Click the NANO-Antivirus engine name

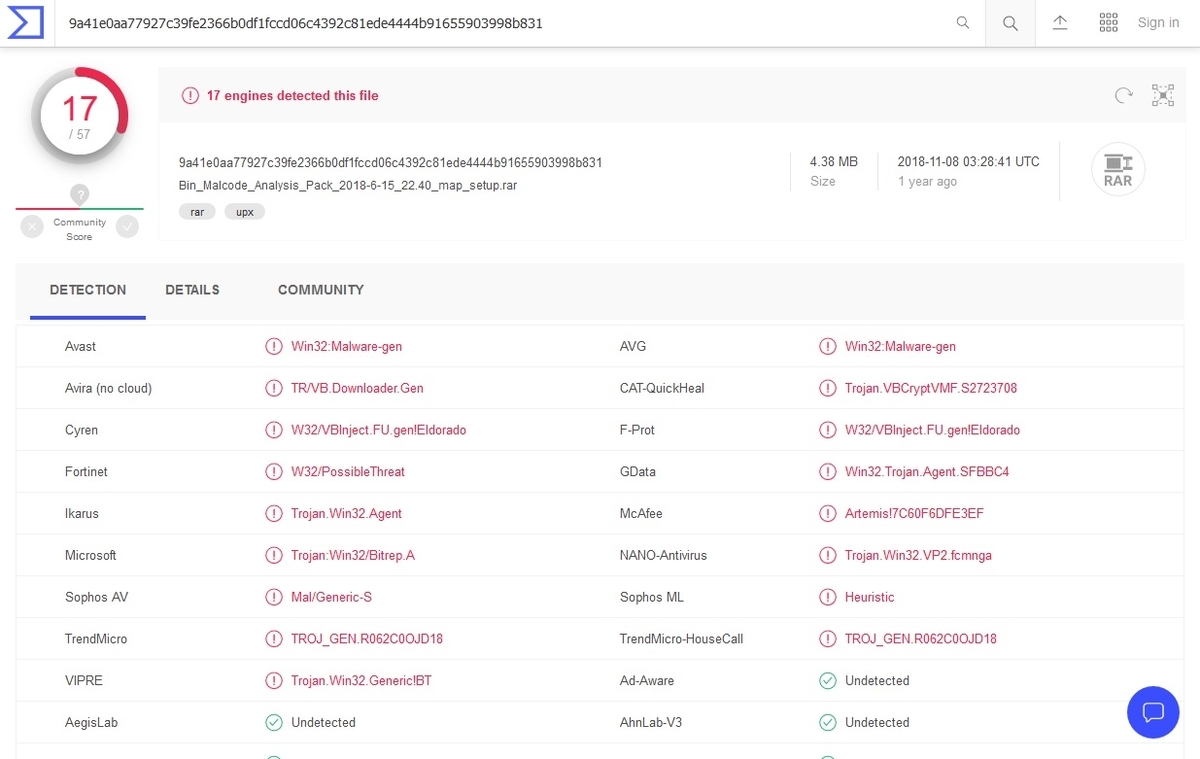pos(663,556)
